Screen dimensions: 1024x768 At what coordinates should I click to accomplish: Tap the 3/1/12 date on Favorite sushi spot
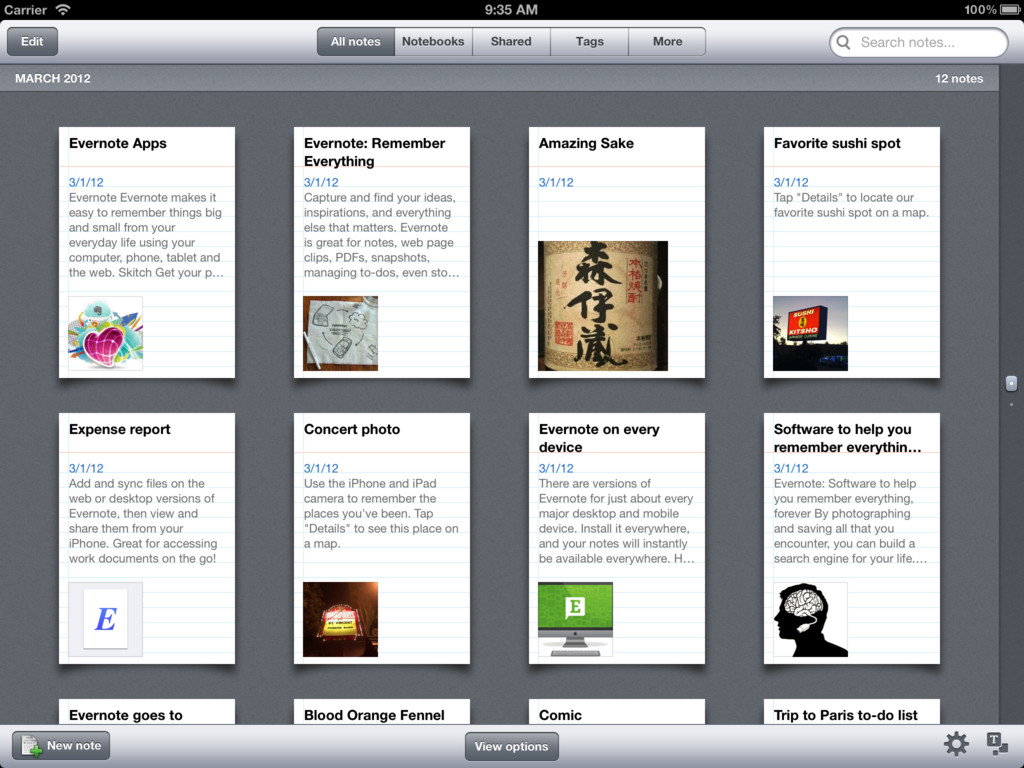tap(791, 183)
